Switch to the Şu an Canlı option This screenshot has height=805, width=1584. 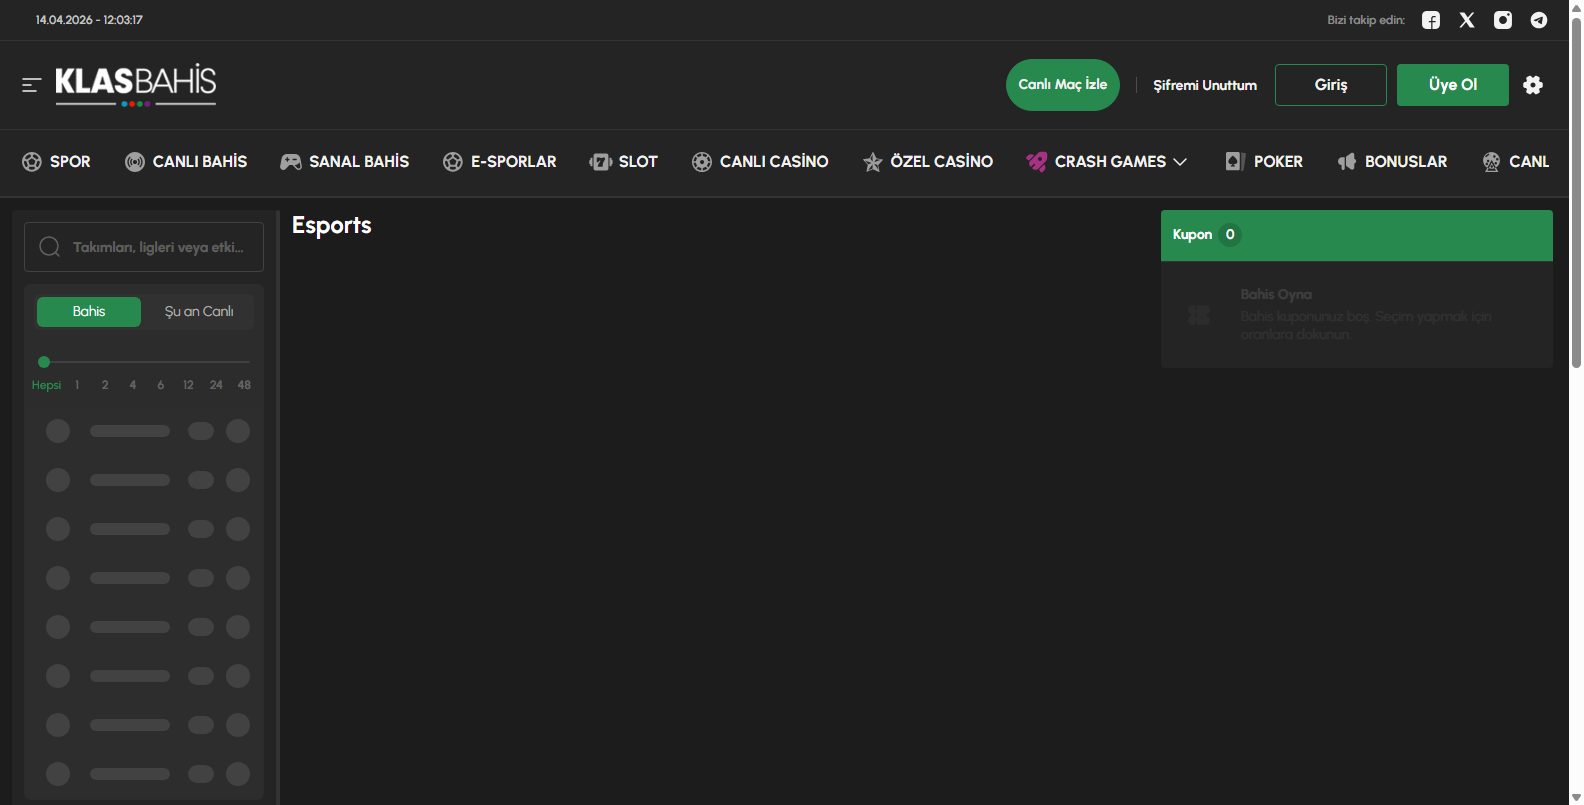[x=199, y=312]
